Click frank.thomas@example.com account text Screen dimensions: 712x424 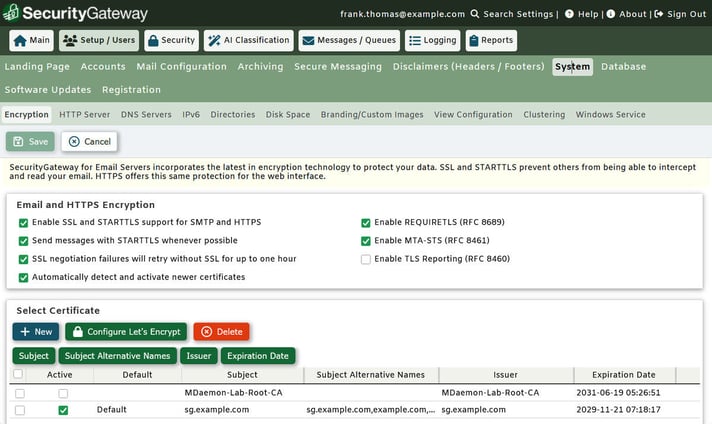402,14
